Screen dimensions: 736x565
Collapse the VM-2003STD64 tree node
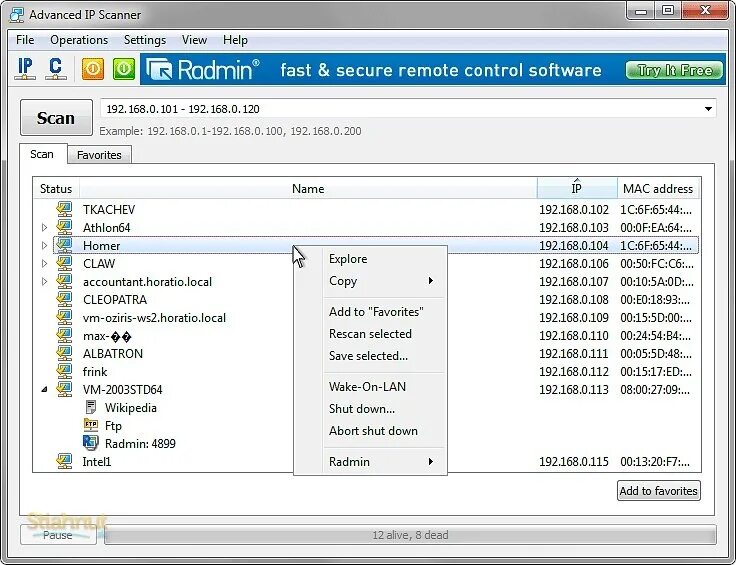pos(44,389)
